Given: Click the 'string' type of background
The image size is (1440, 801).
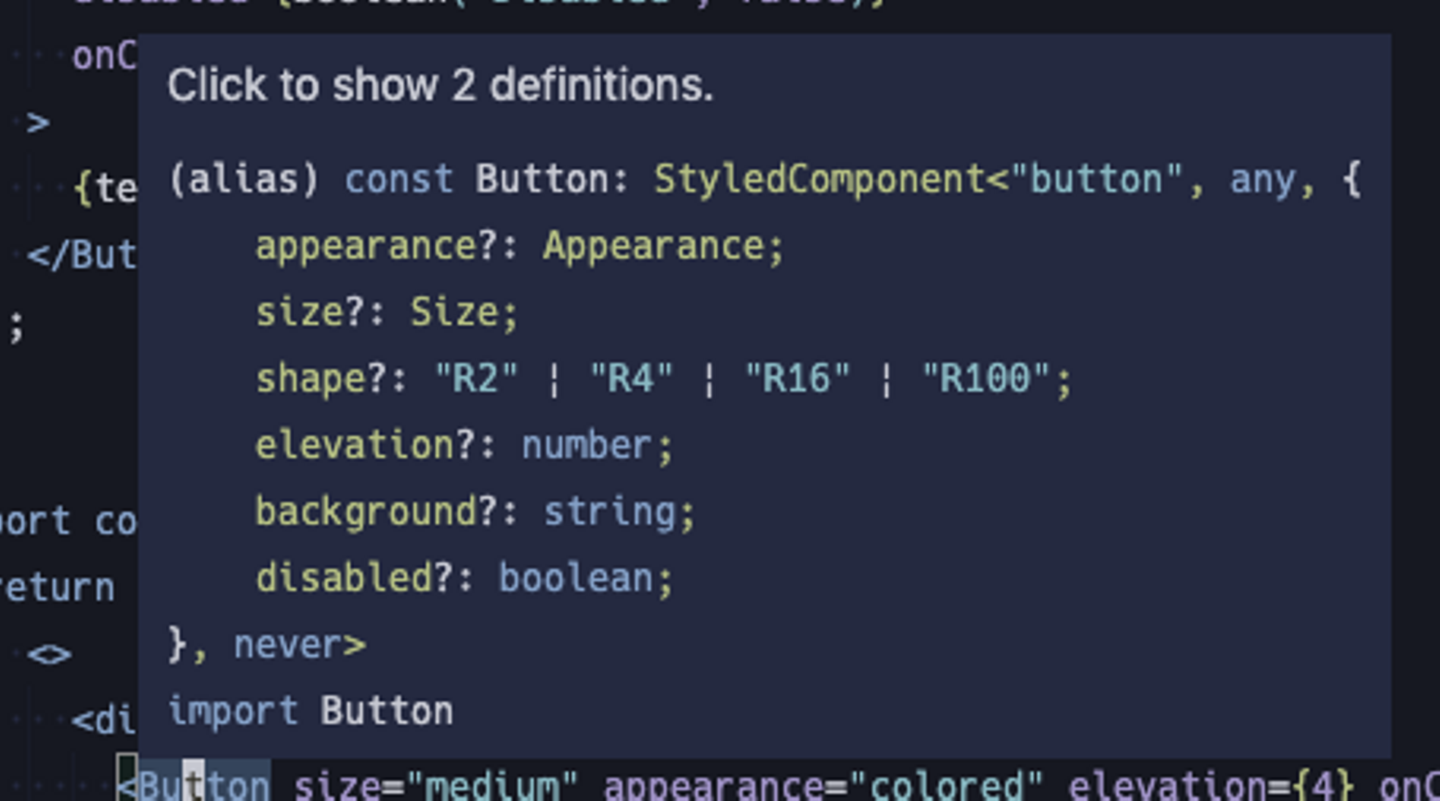Looking at the screenshot, I should coord(609,512).
